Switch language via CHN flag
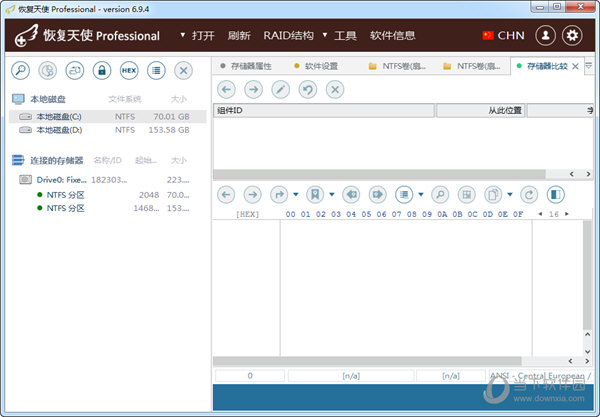Image resolution: width=600 pixels, height=417 pixels. pyautogui.click(x=504, y=36)
